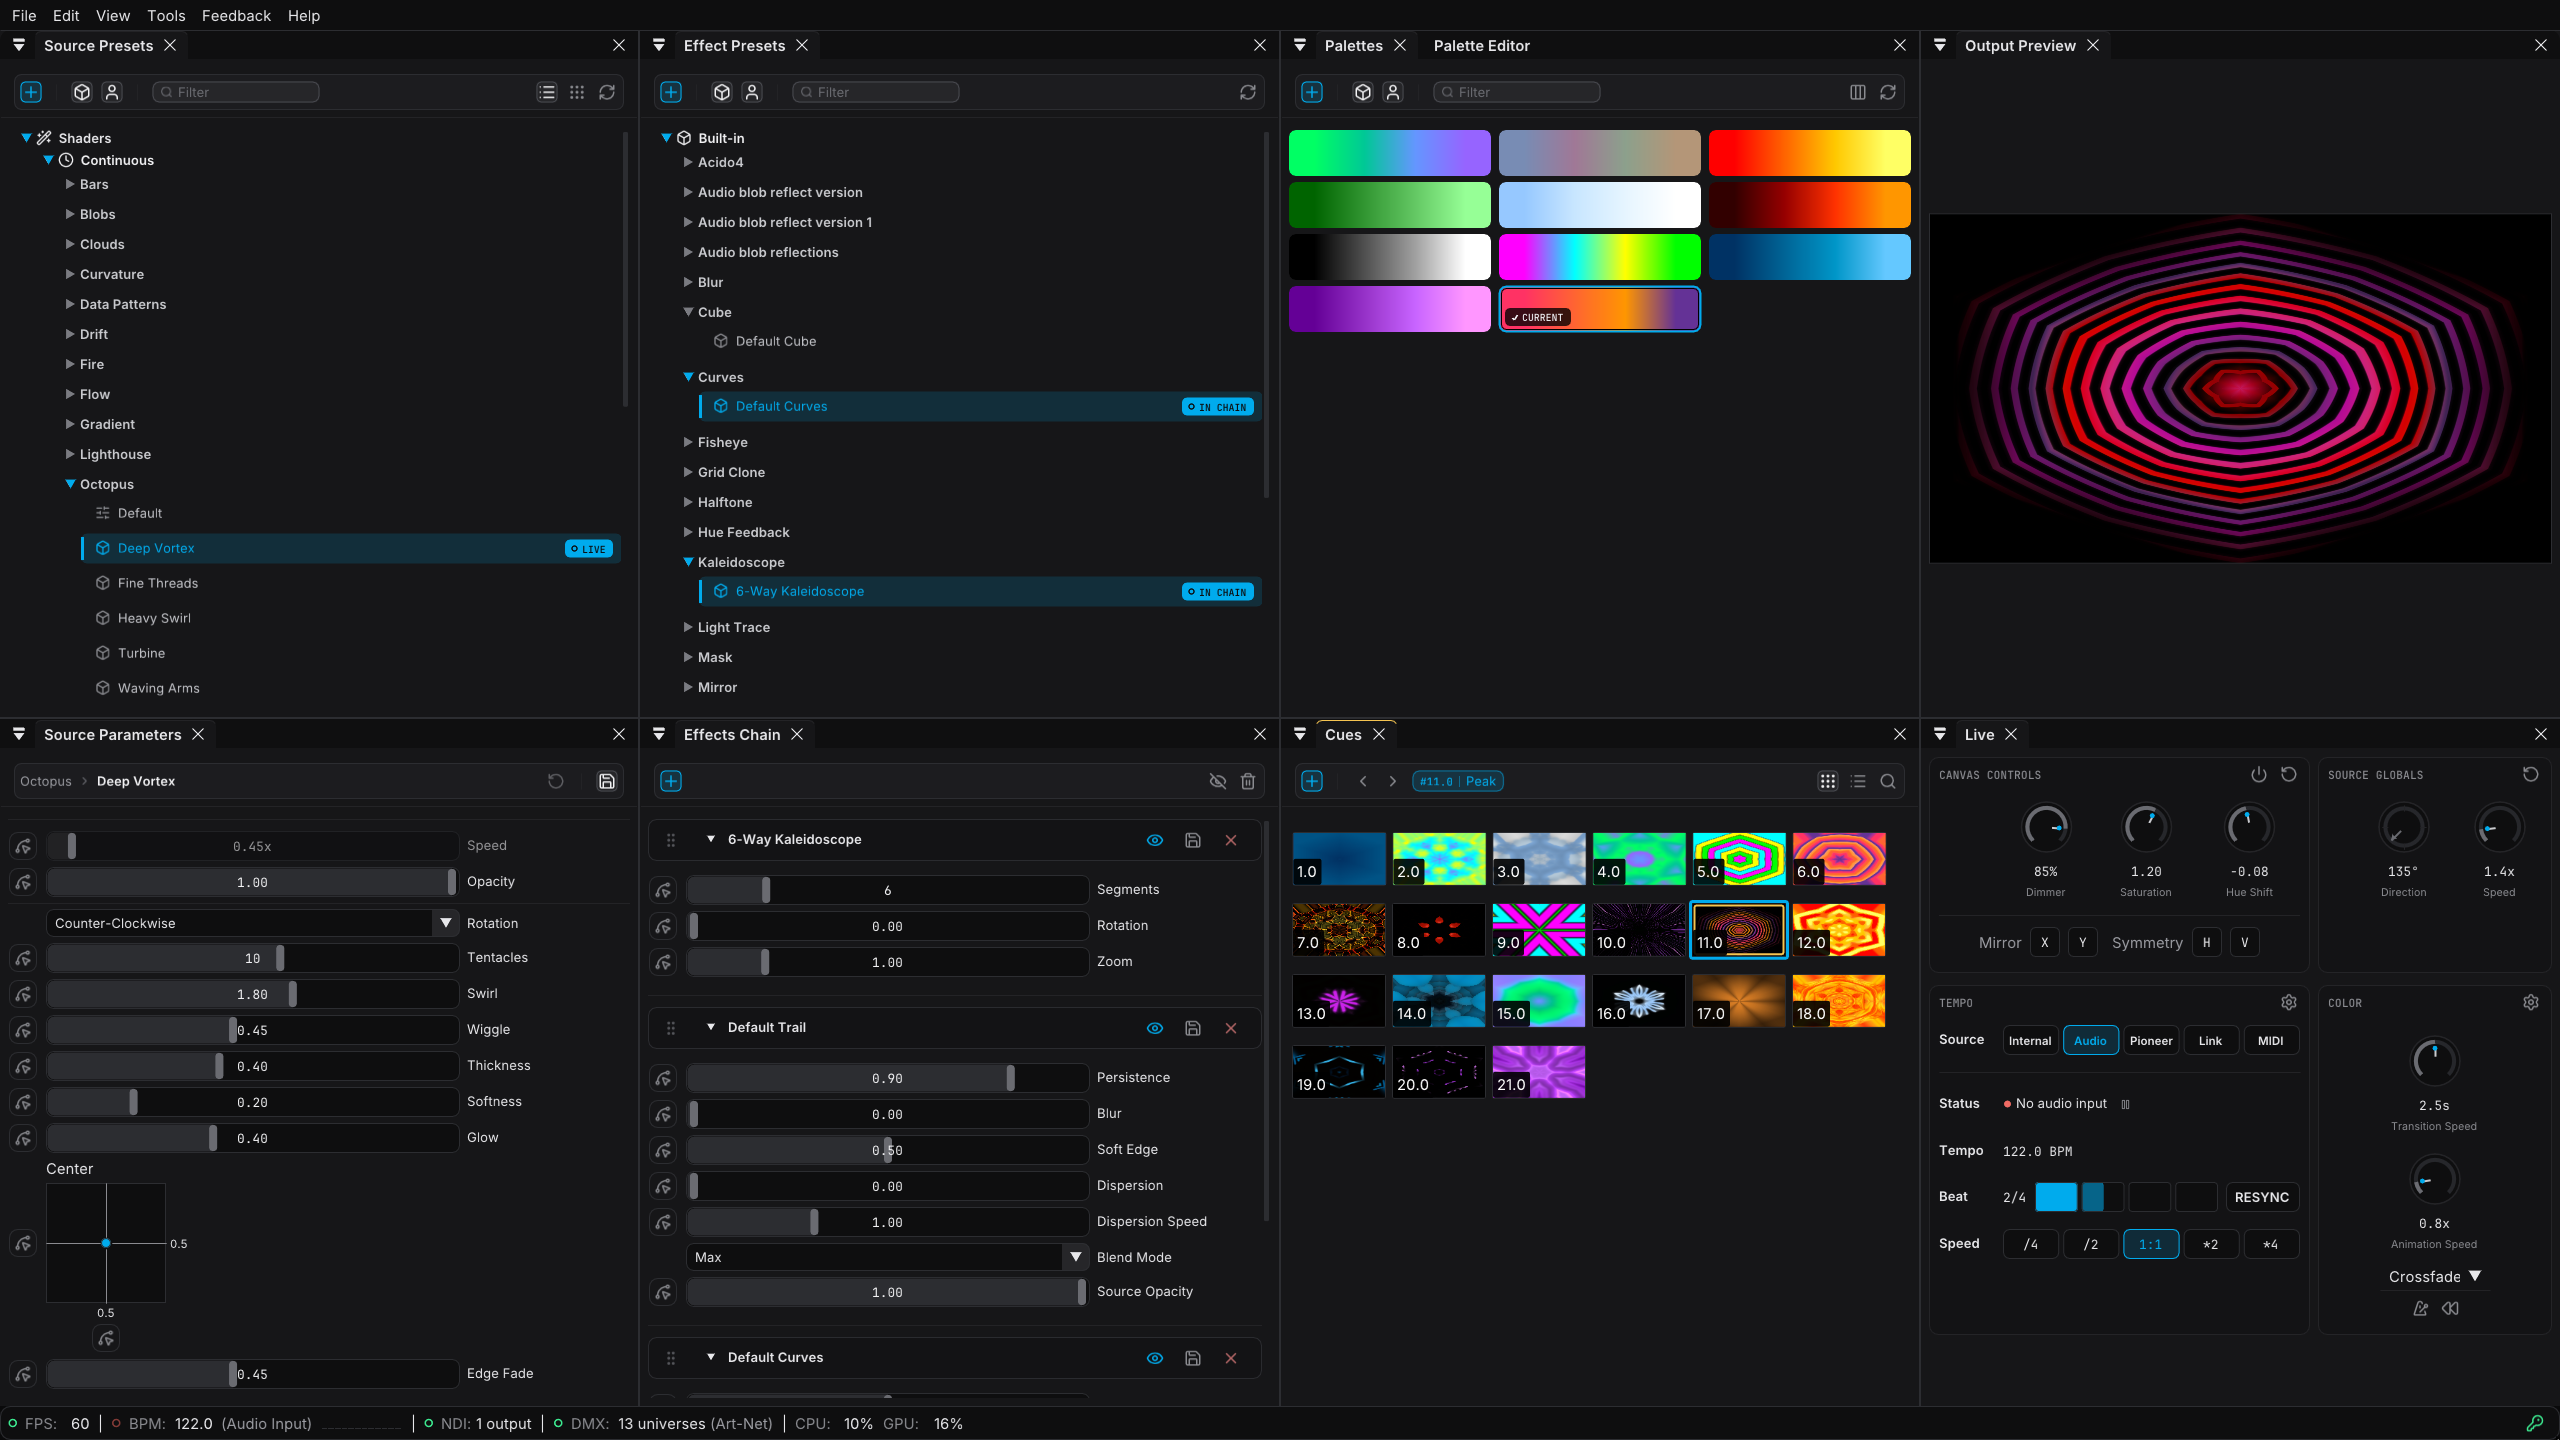Add a new source preset with plus icon

pyautogui.click(x=31, y=92)
